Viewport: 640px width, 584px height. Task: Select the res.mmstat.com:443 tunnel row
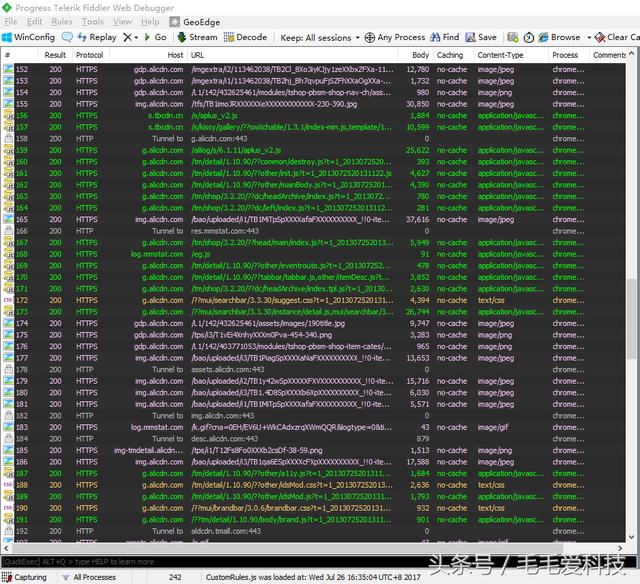(x=313, y=231)
